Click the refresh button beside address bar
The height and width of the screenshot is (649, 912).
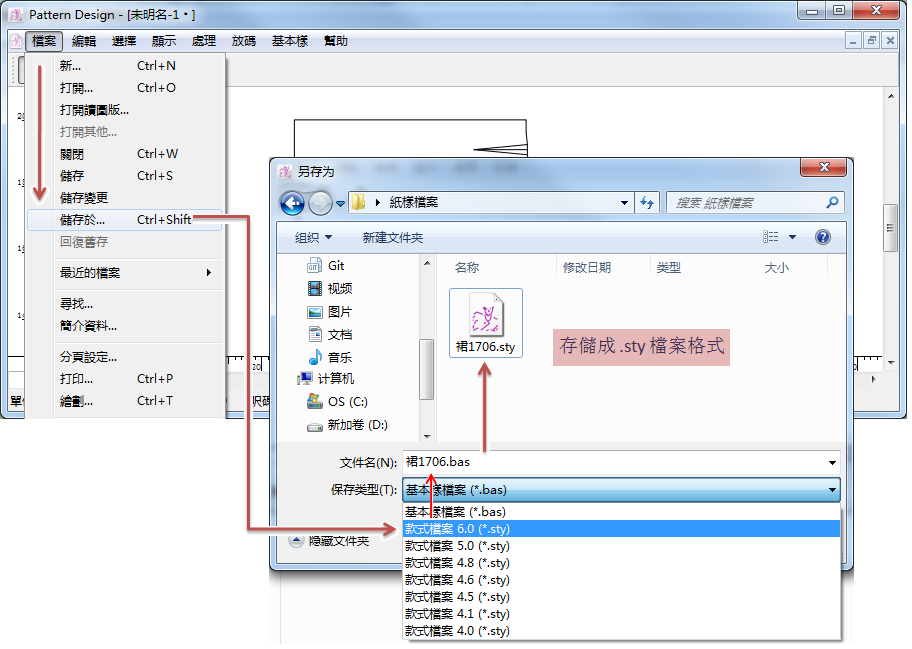tap(646, 203)
